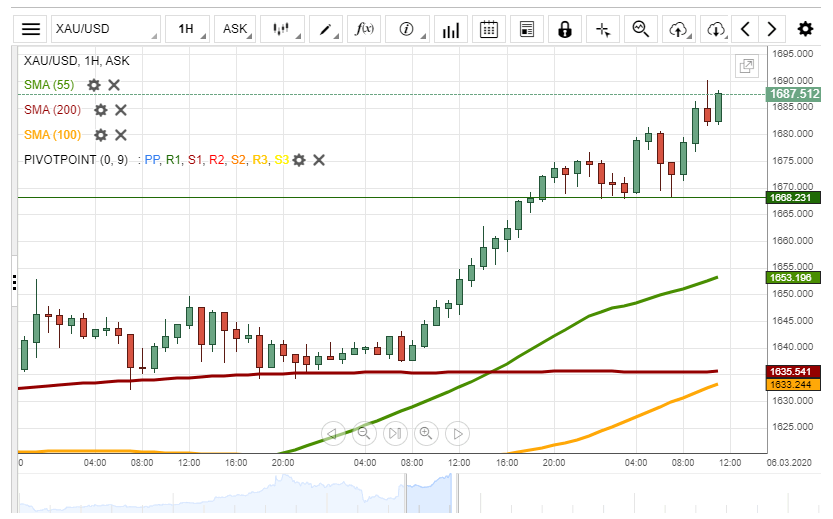This screenshot has width=833, height=519.
Task: Open SMA (100) settings gear
Action: click(101, 135)
